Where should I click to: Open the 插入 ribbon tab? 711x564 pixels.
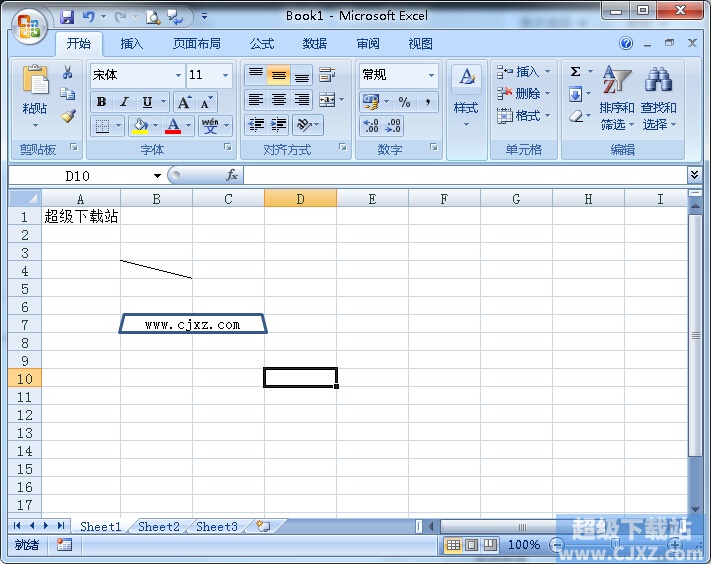[132, 44]
